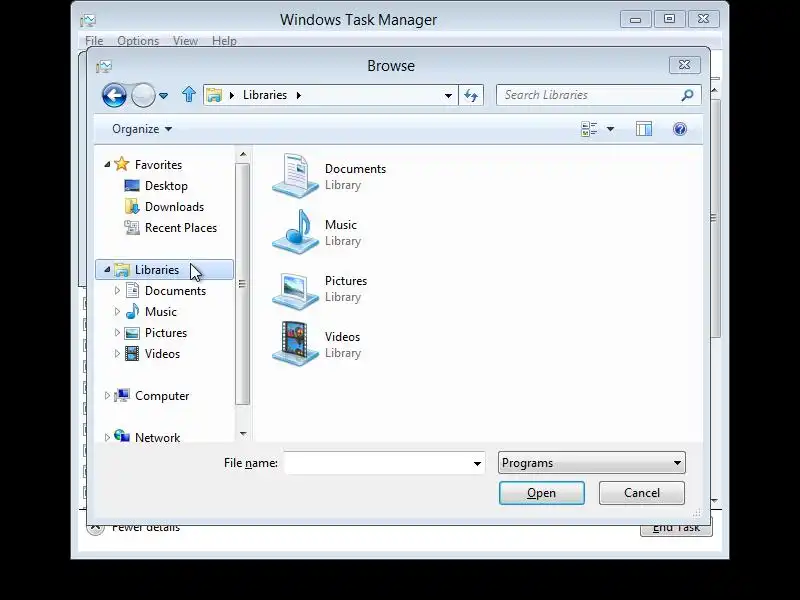Image resolution: width=800 pixels, height=600 pixels.
Task: Expand the Computer tree node
Action: pyautogui.click(x=107, y=395)
